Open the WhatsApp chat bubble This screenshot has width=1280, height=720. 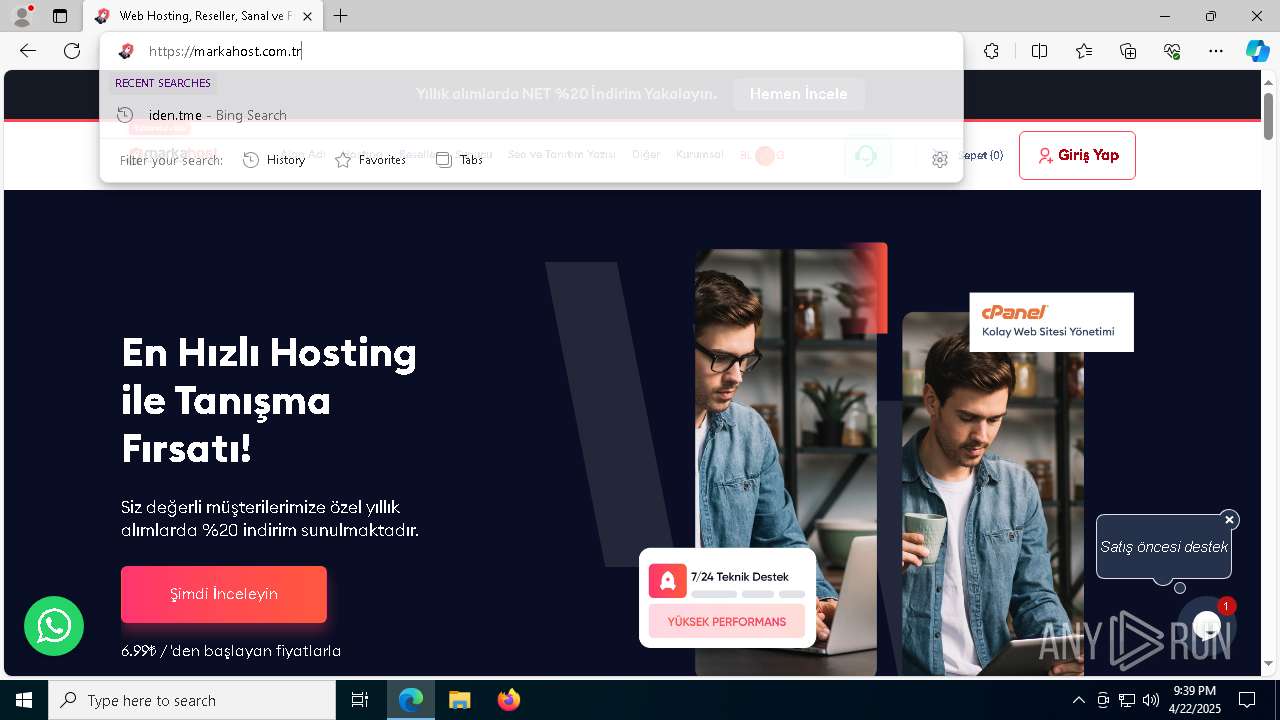point(54,626)
